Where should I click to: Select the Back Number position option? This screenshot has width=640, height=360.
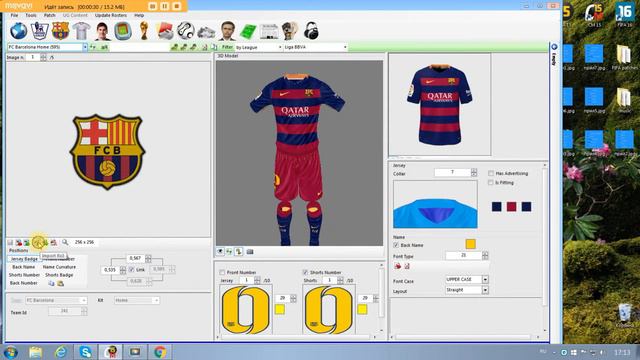[x=23, y=283]
